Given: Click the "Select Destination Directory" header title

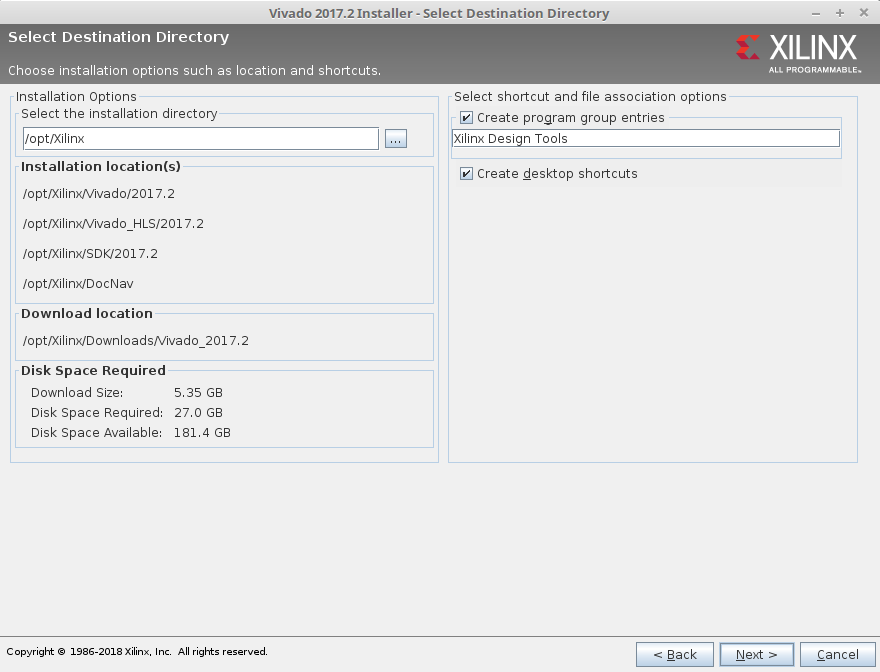Looking at the screenshot, I should [118, 37].
